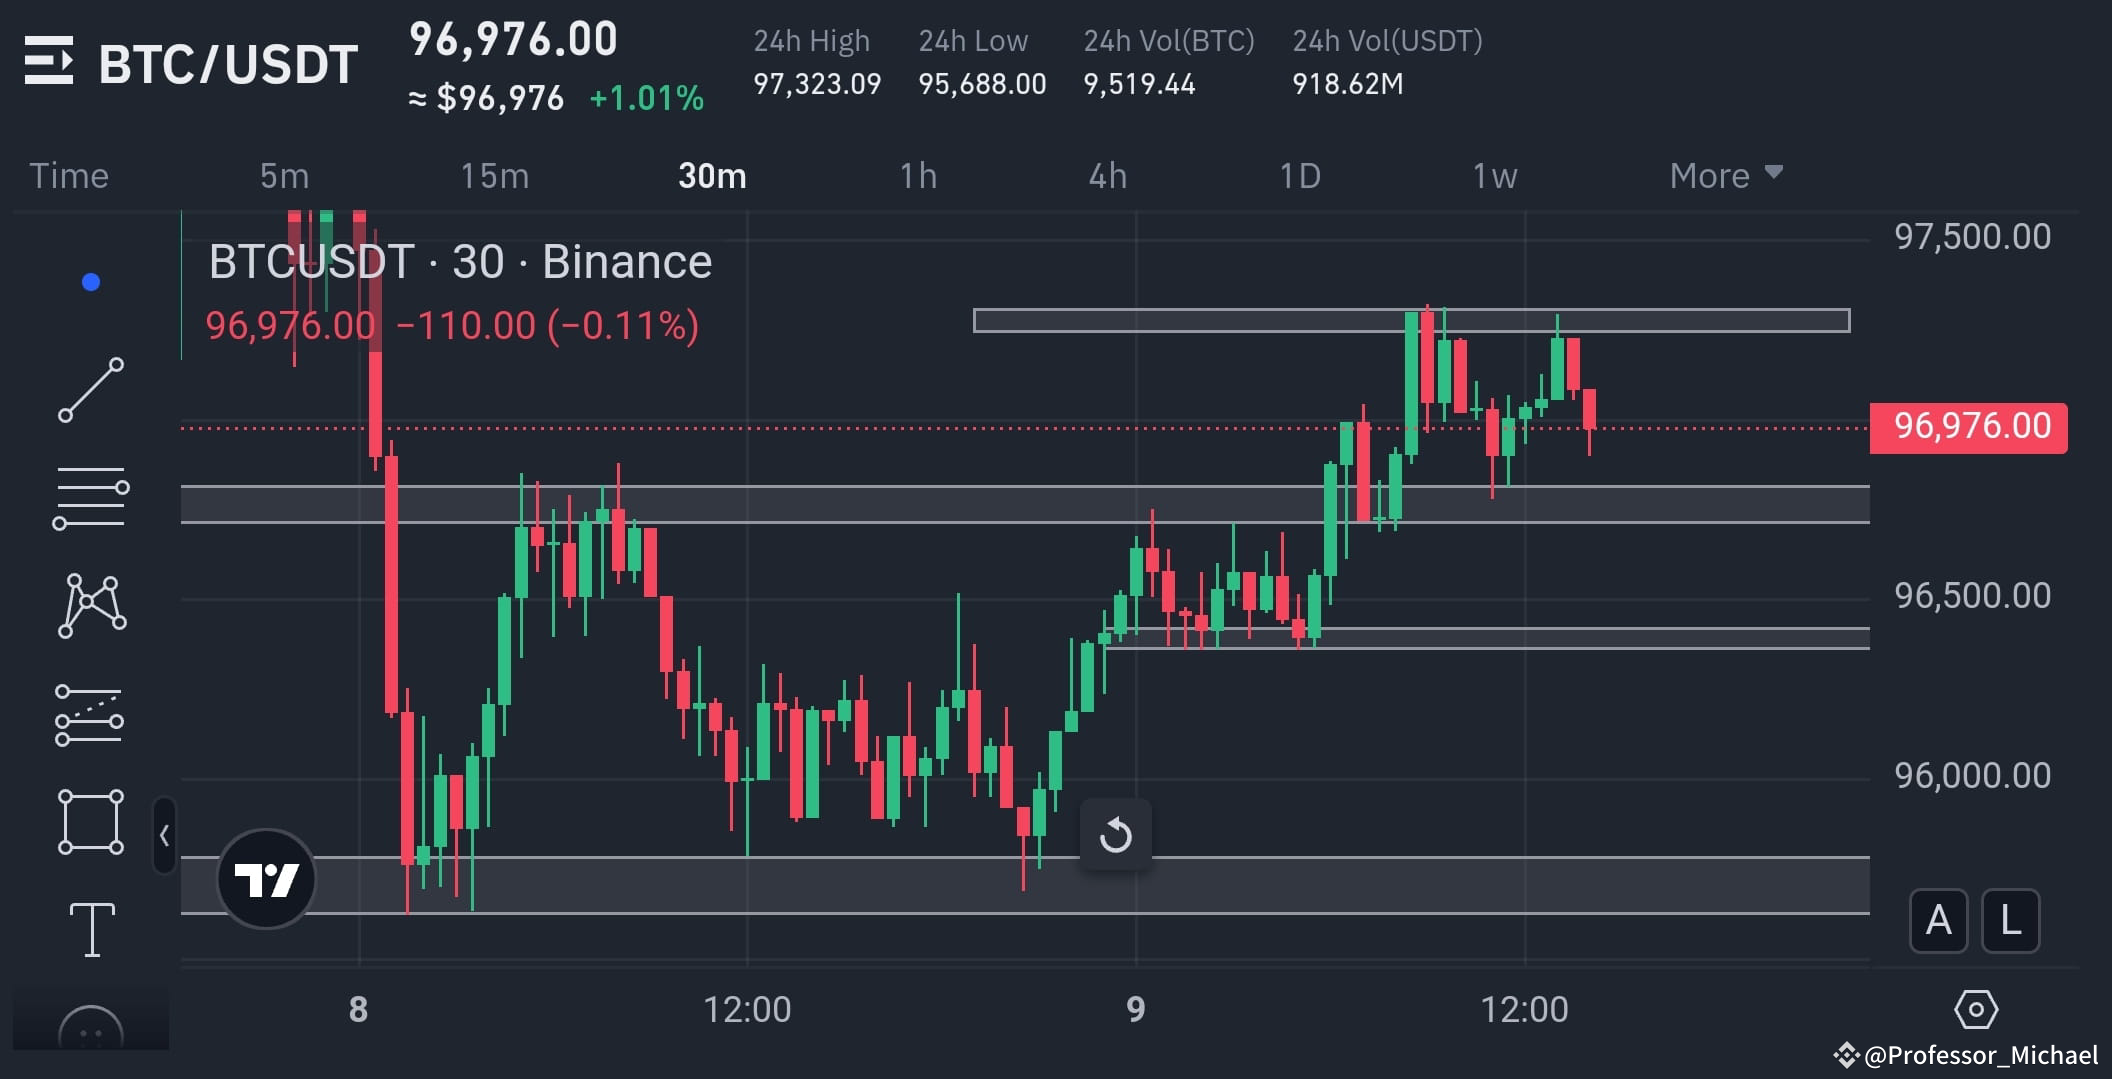Select the trend line drawing tool
This screenshot has height=1079, width=2112.
coord(91,389)
